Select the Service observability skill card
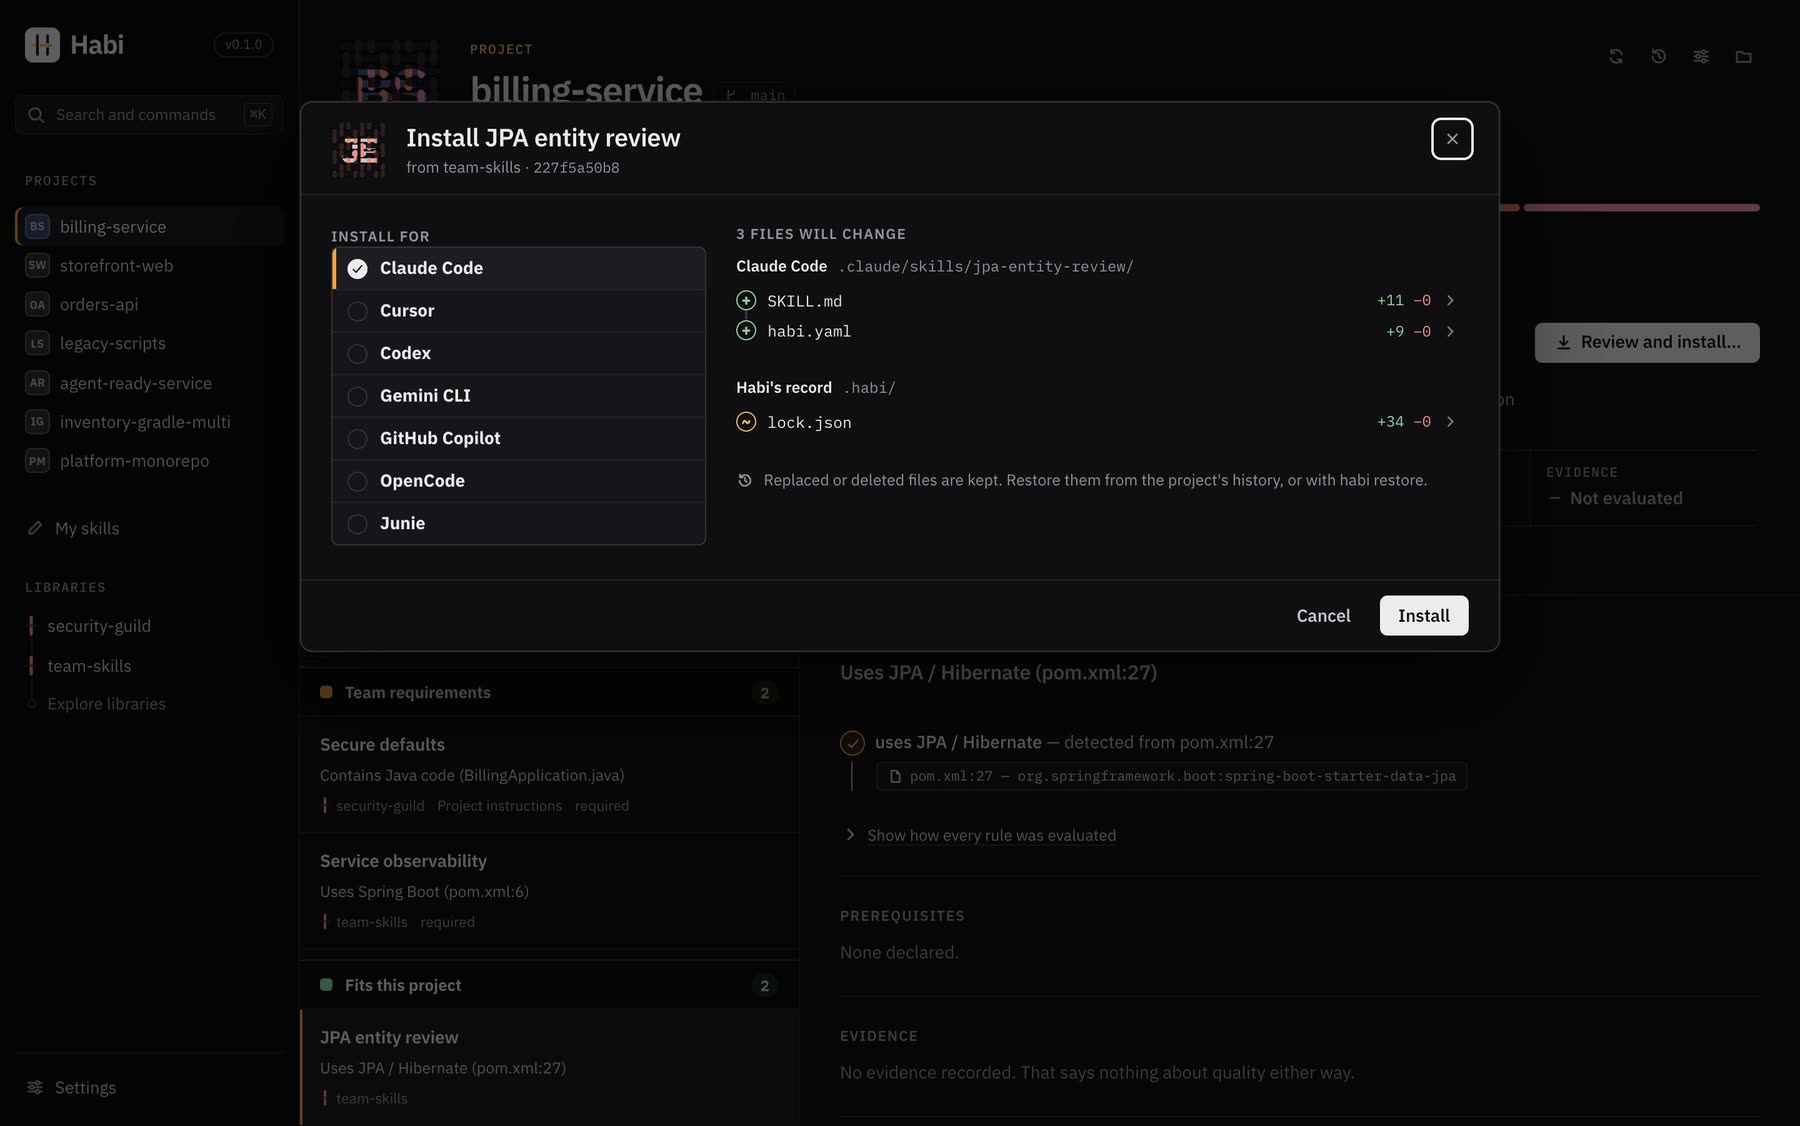The height and width of the screenshot is (1126, 1800). 549,891
